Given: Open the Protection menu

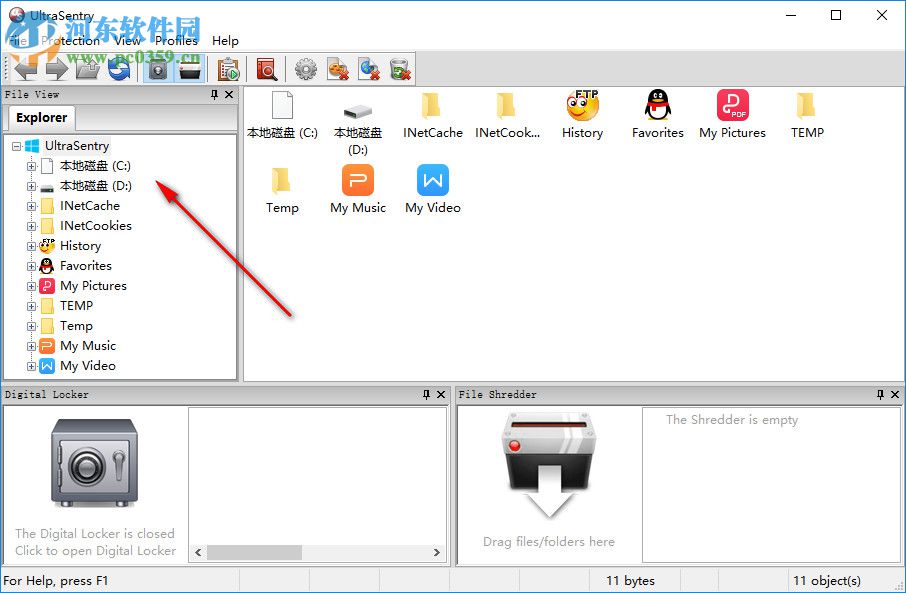Looking at the screenshot, I should point(72,40).
